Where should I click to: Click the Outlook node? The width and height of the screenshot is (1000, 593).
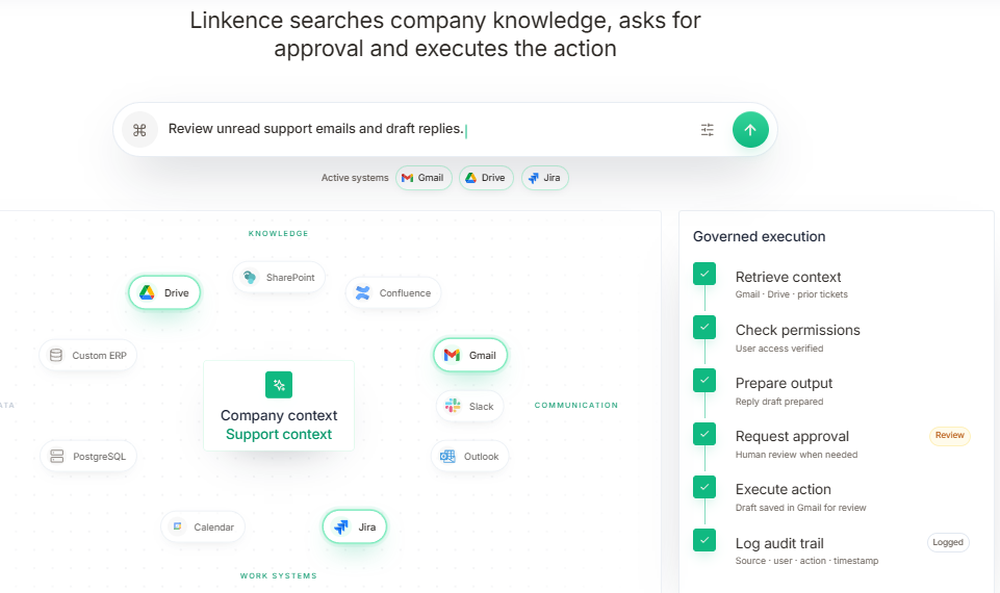(470, 457)
